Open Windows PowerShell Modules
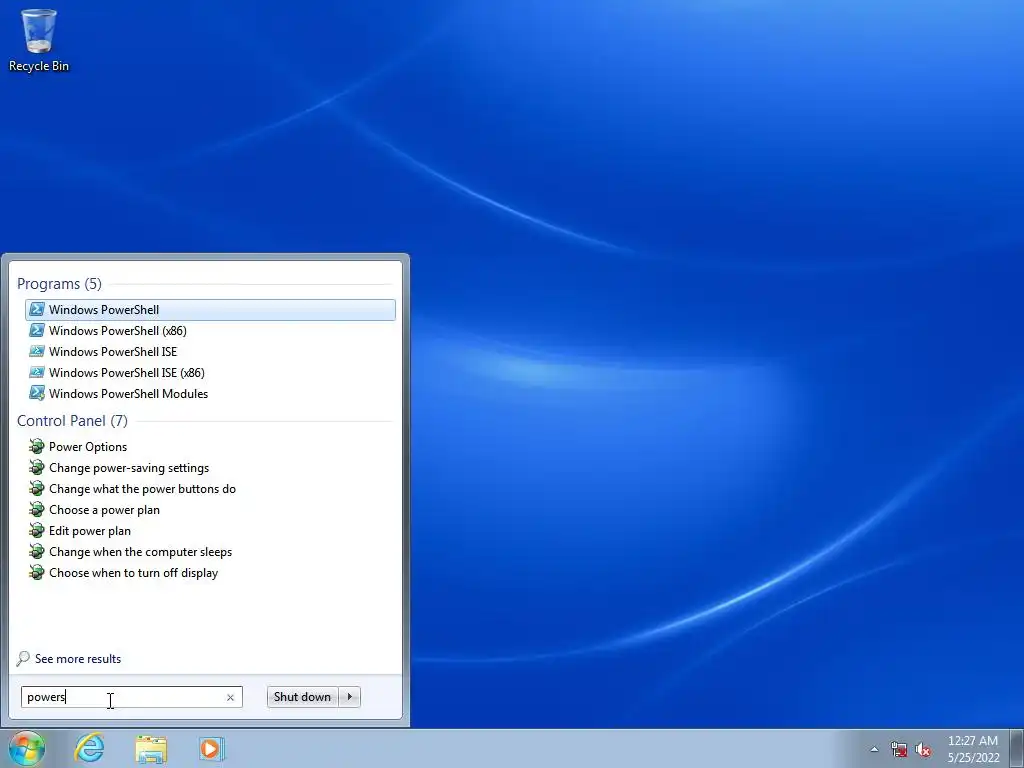 (x=210, y=393)
